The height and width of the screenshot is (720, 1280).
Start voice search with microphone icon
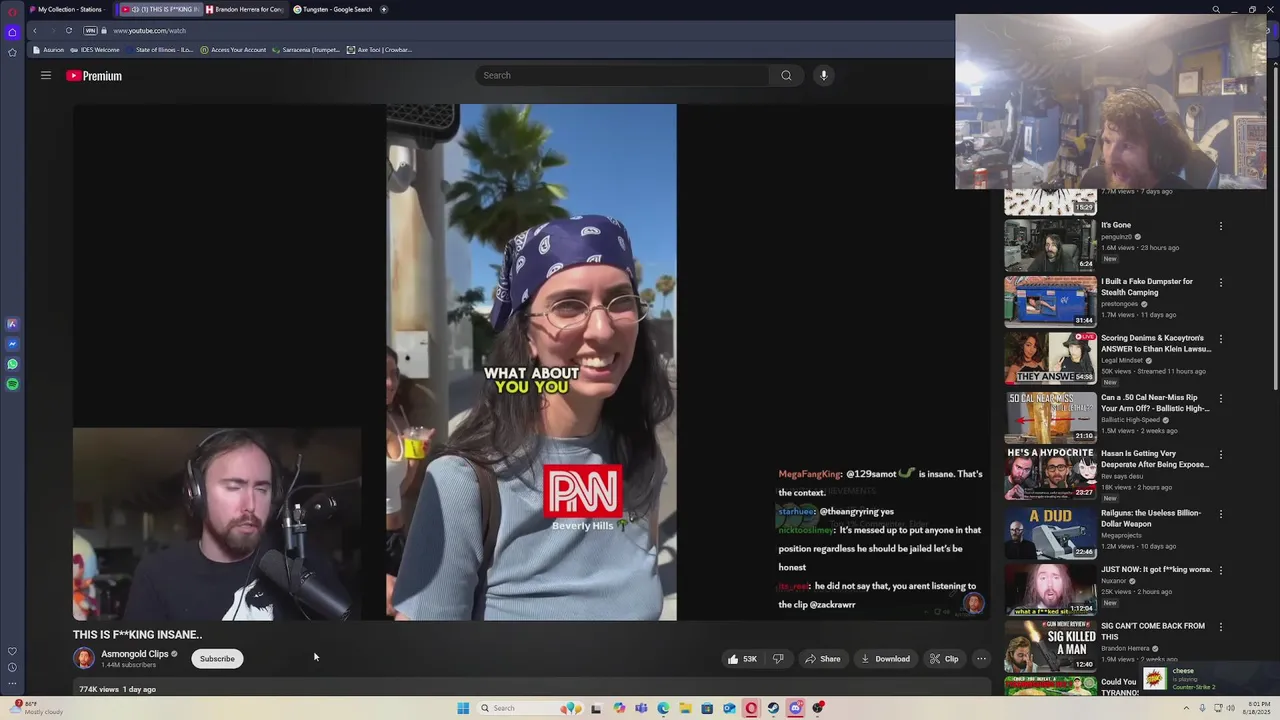824,75
